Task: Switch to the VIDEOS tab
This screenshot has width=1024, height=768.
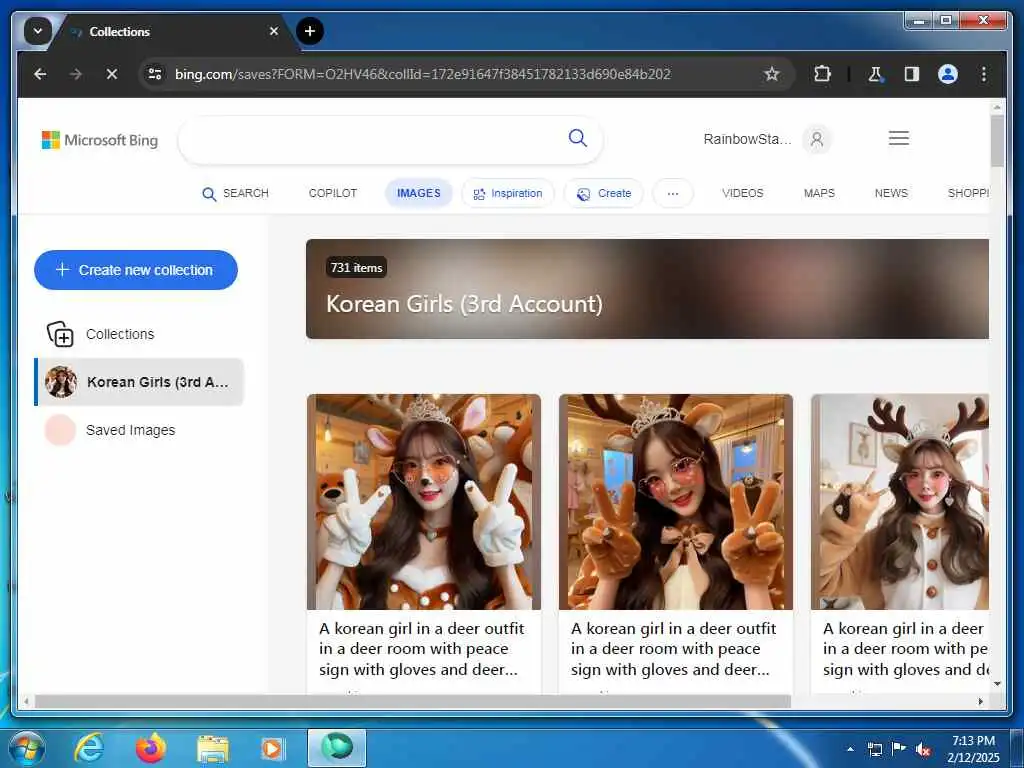Action: tap(743, 193)
